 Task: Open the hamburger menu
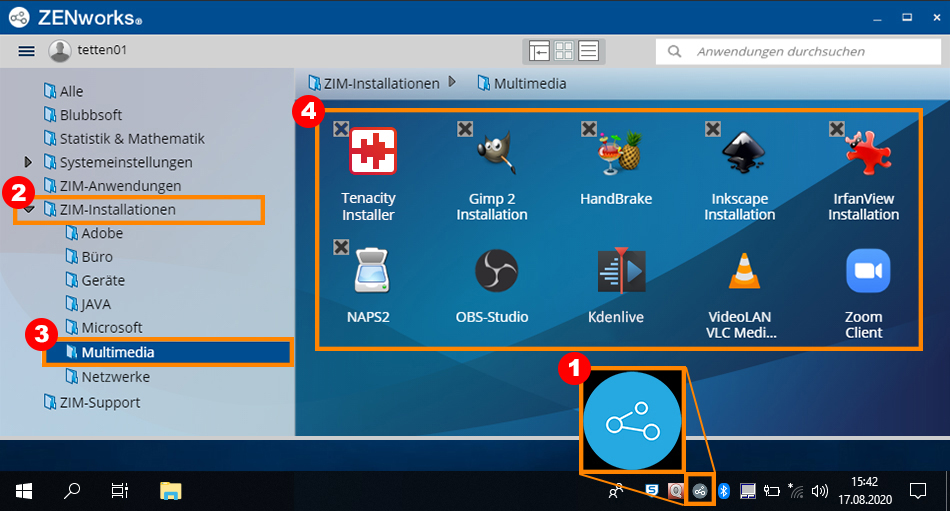27,51
